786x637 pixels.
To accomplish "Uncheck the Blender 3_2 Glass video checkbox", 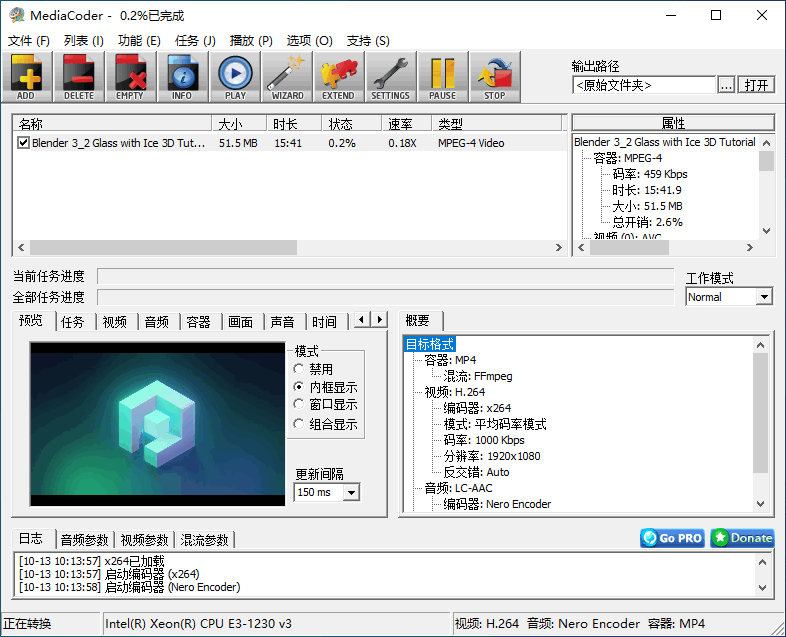I will [x=24, y=143].
